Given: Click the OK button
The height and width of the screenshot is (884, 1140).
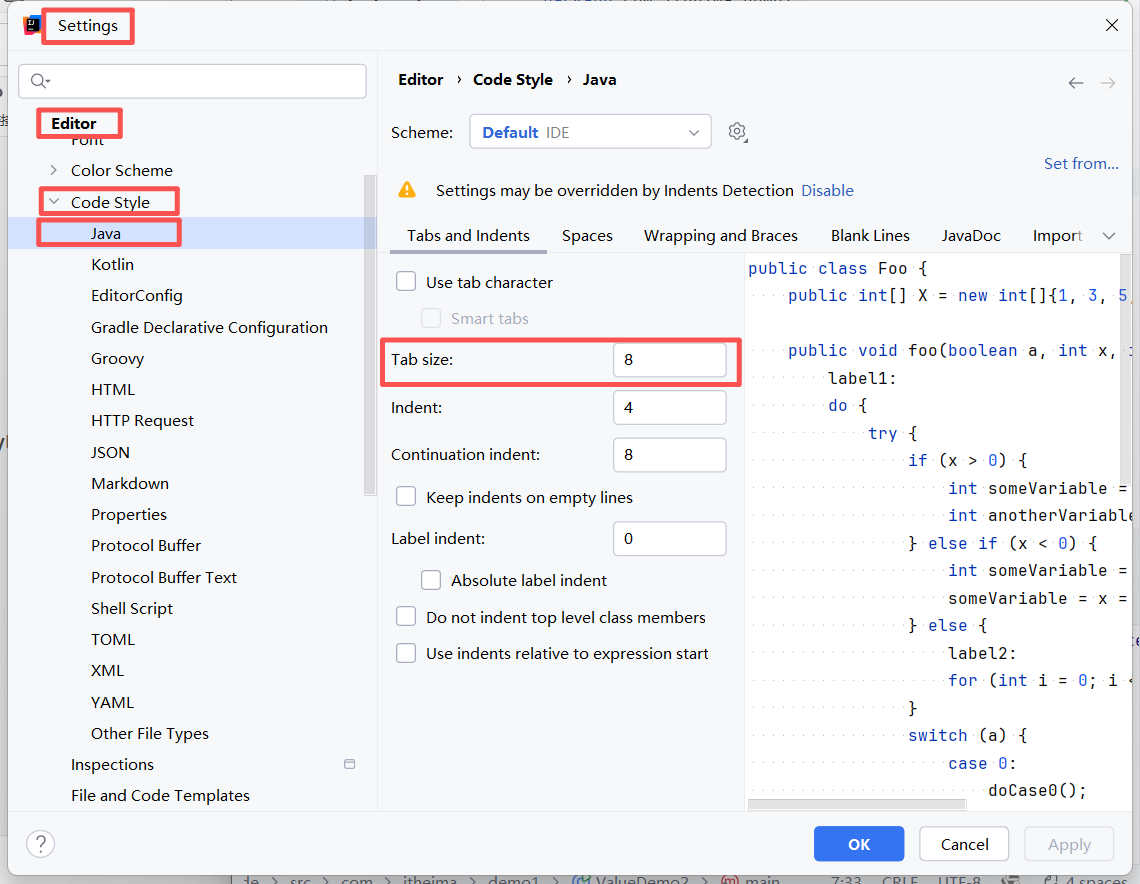Looking at the screenshot, I should 859,844.
